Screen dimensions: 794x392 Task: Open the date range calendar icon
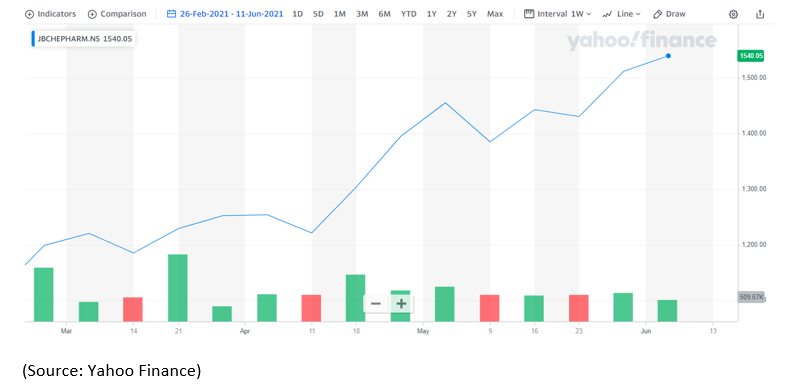click(x=171, y=14)
